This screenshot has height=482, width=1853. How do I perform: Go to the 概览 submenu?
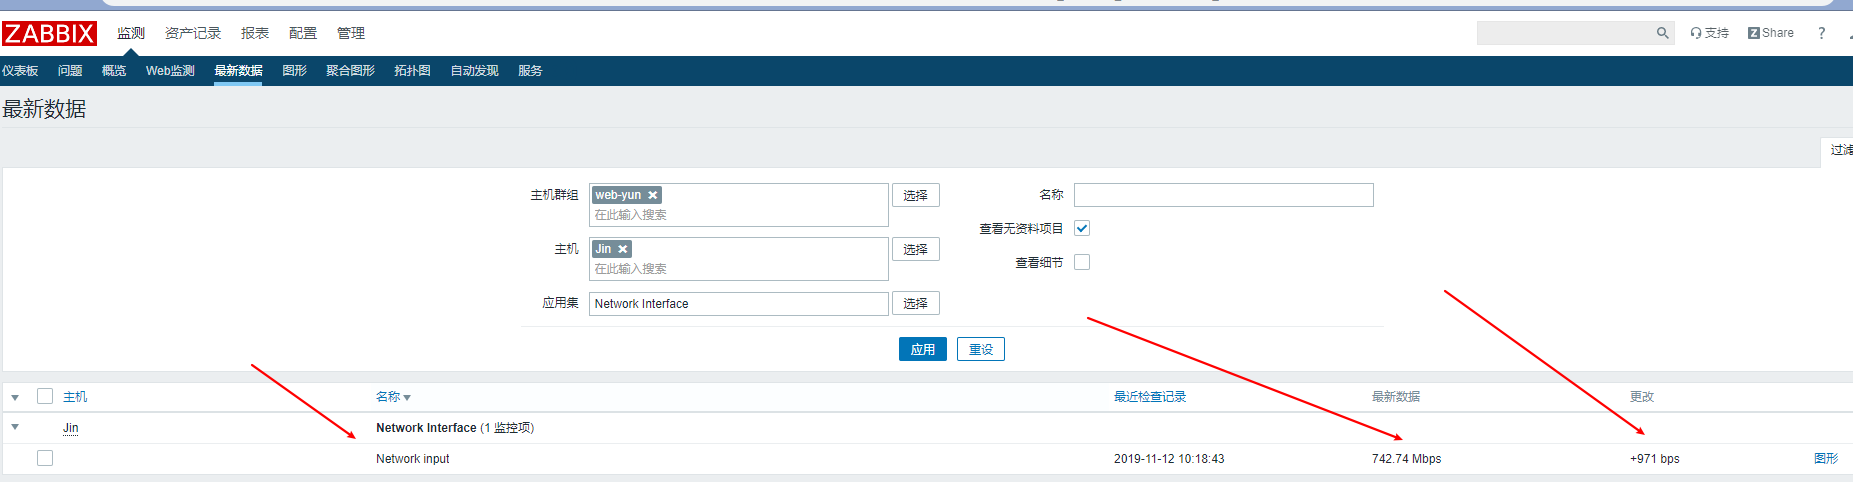(x=114, y=71)
